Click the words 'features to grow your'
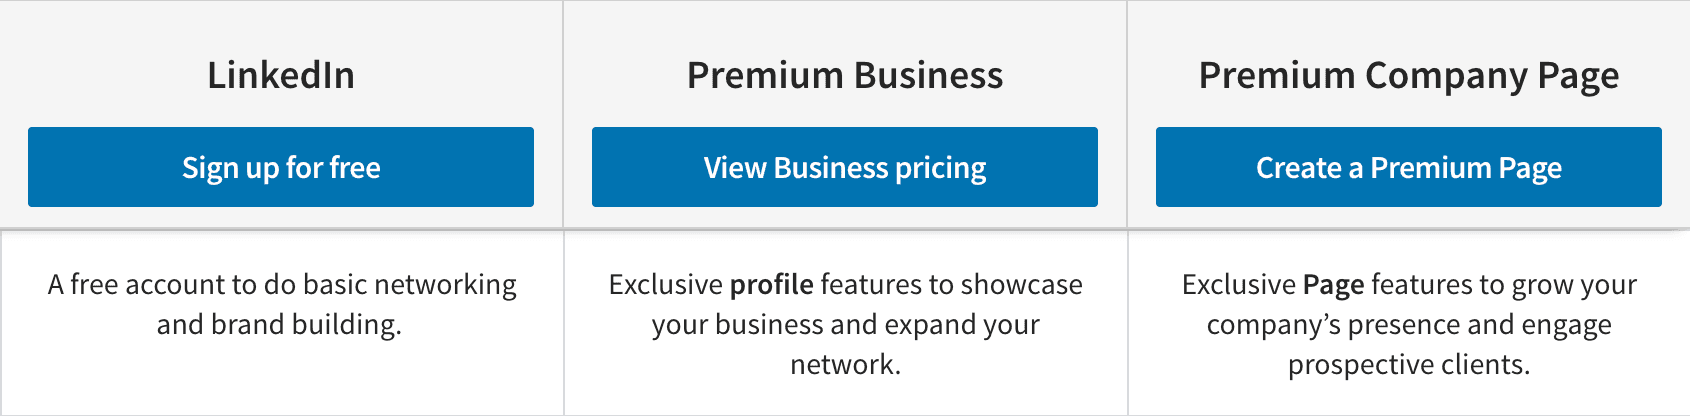 pos(1504,285)
